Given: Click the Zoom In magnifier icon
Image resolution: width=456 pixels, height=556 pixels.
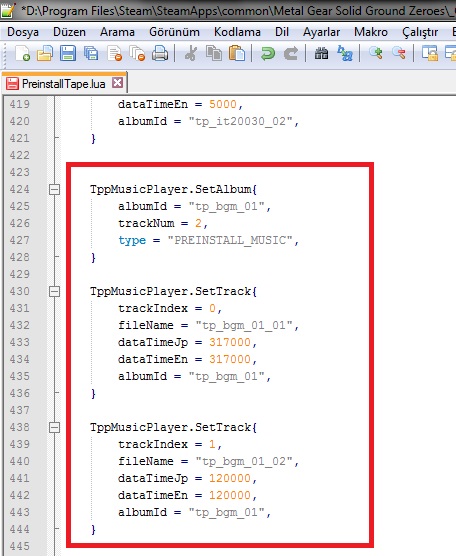Looking at the screenshot, I should click(x=376, y=54).
